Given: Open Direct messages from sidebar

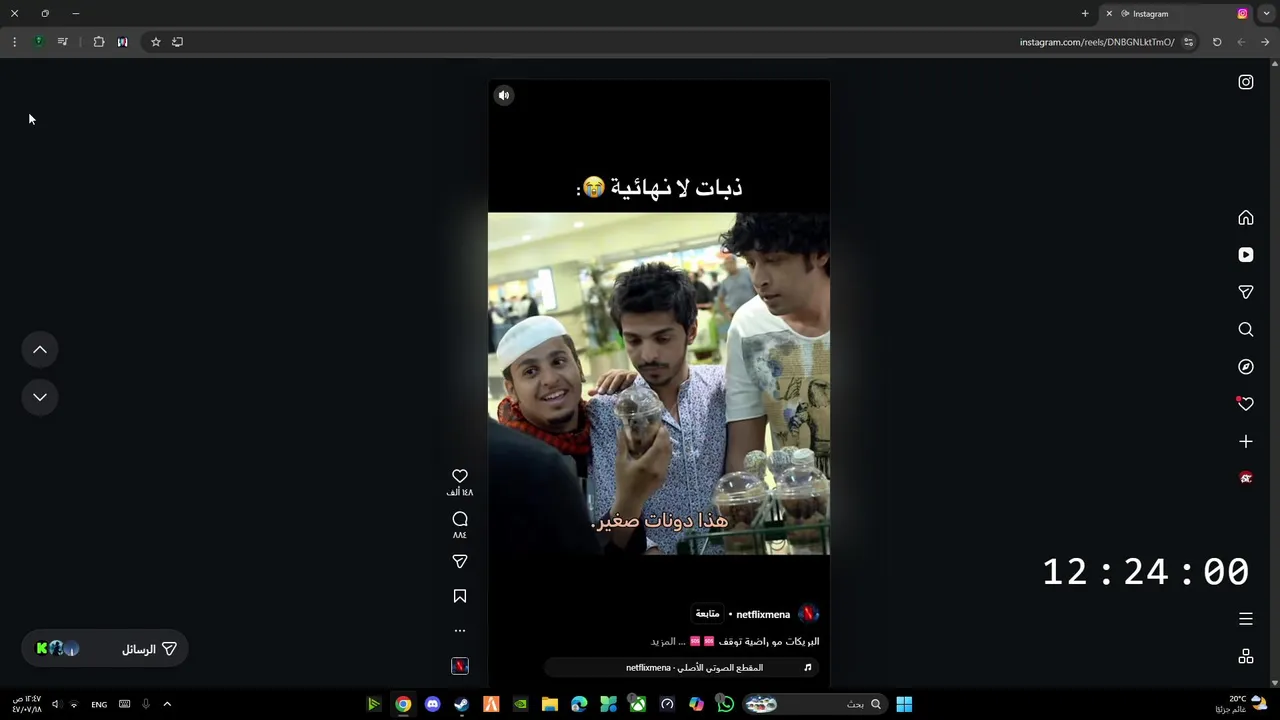Looking at the screenshot, I should (1246, 292).
